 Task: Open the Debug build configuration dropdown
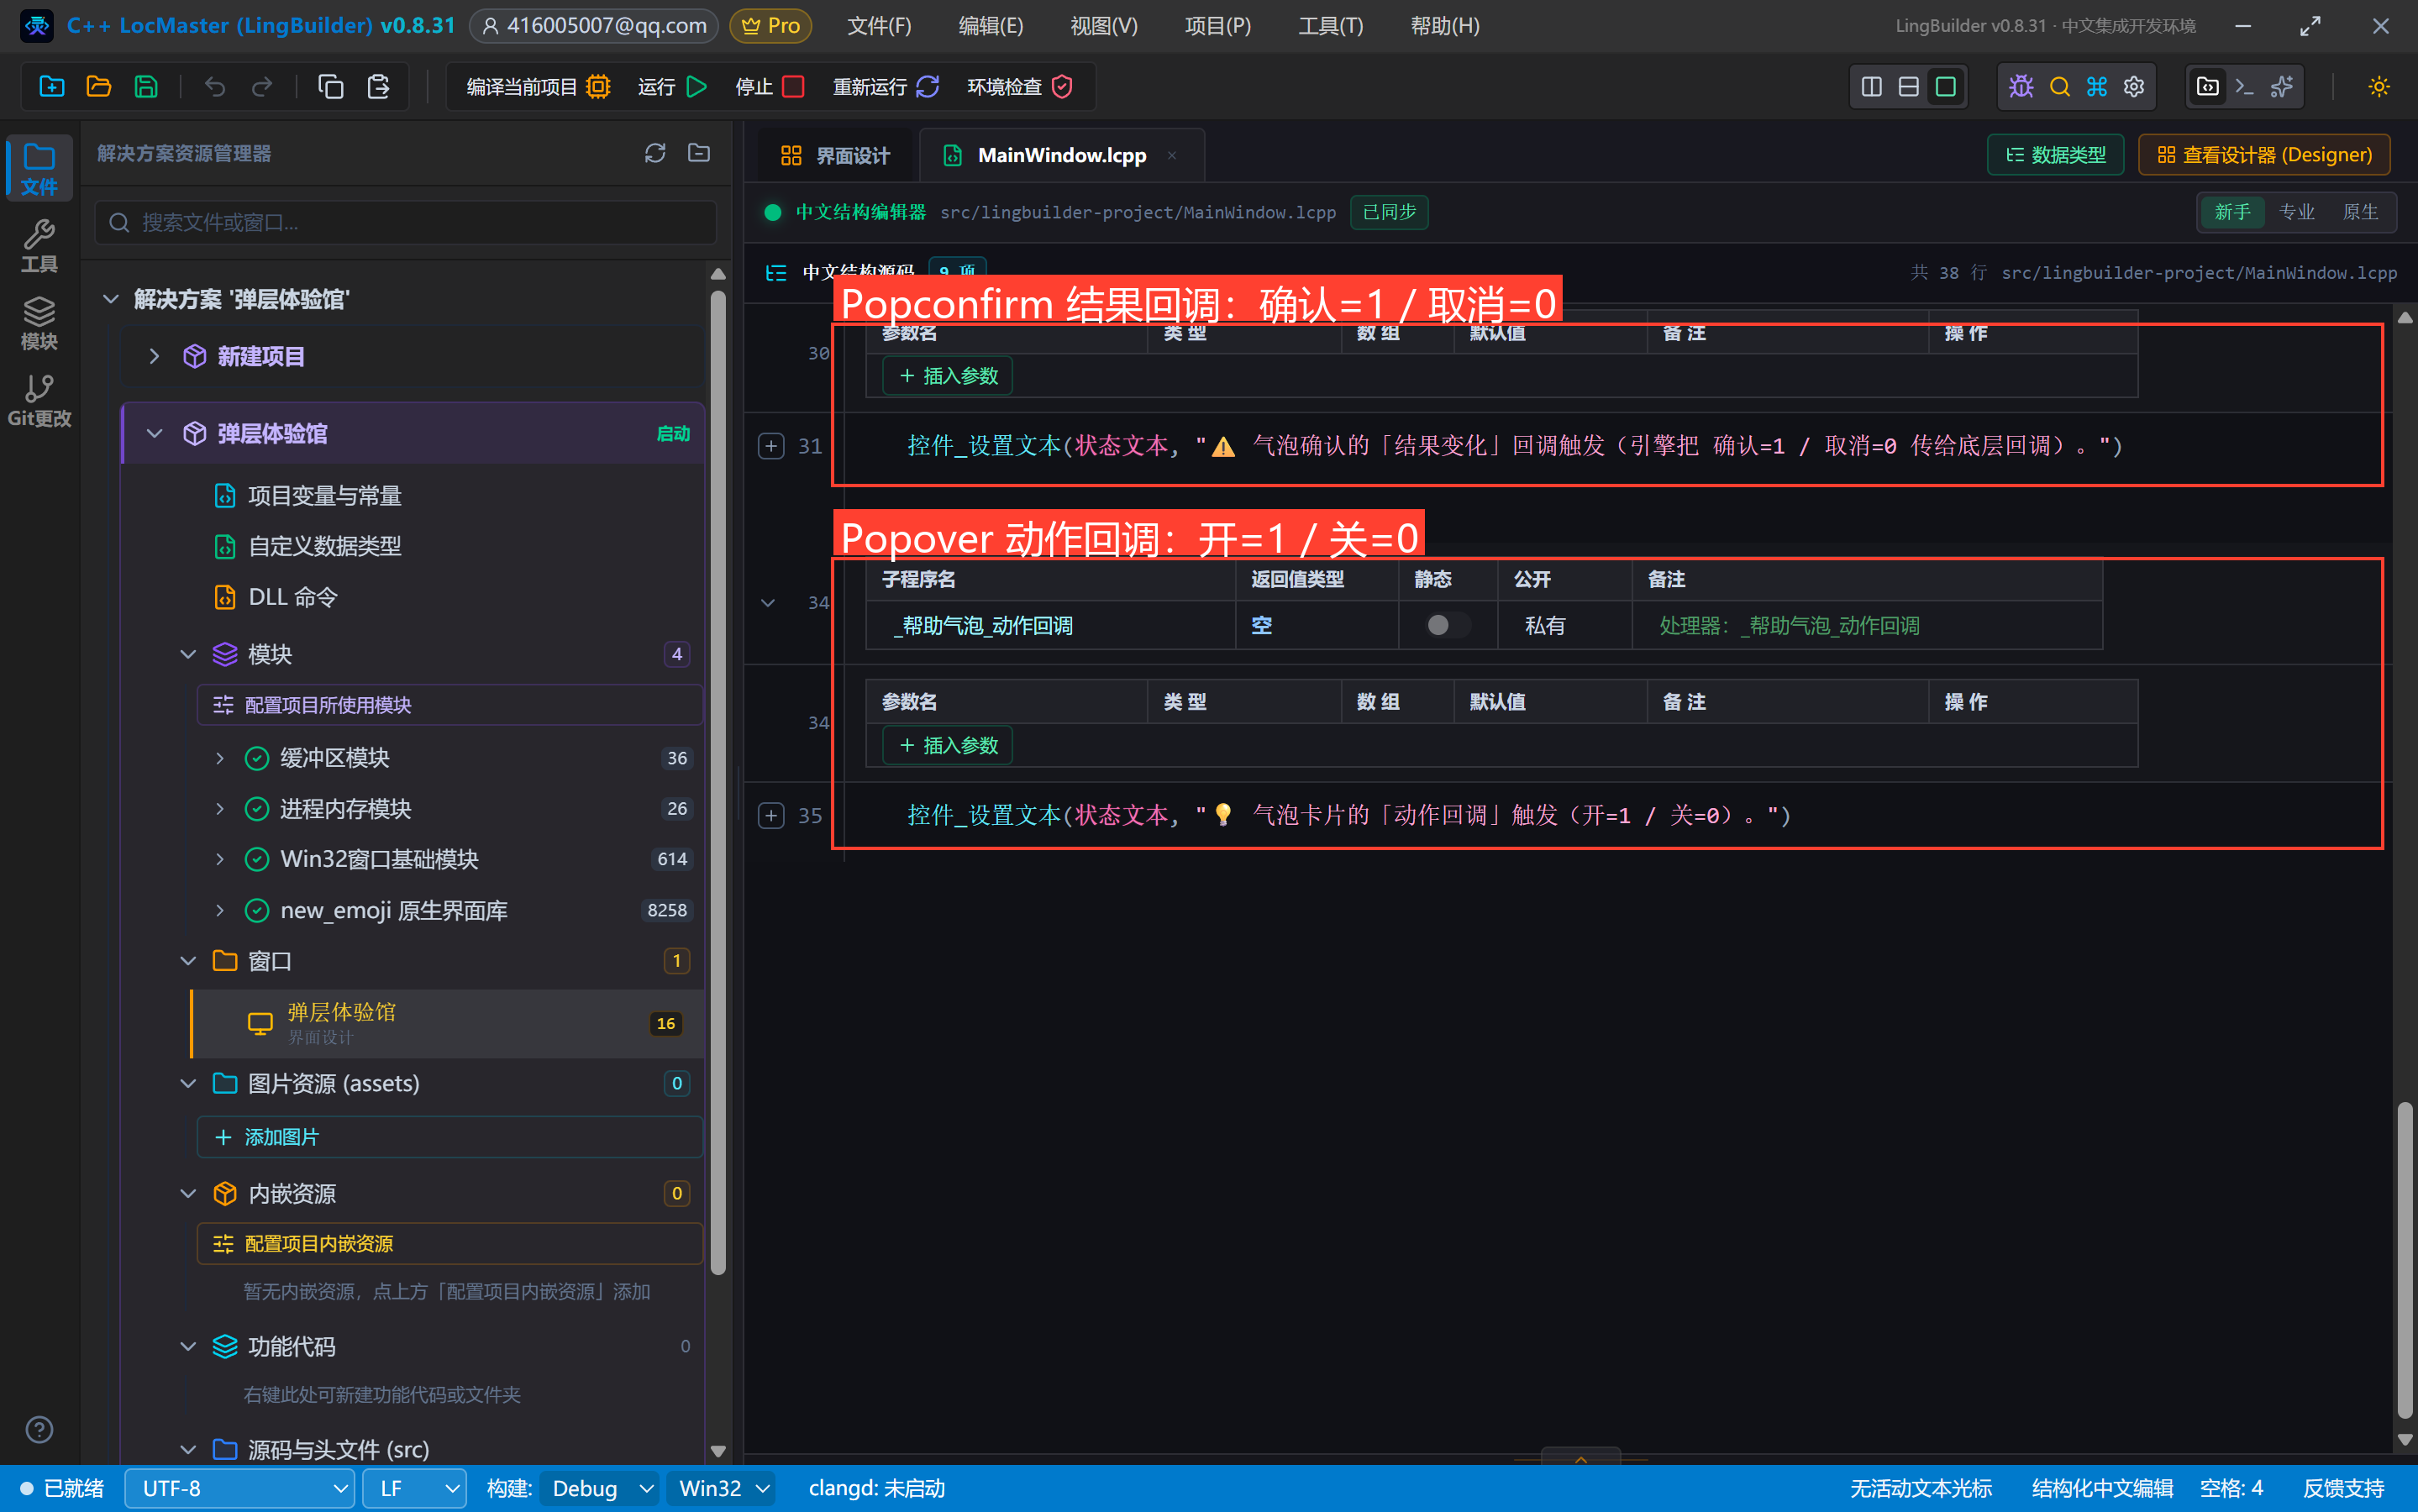click(598, 1488)
